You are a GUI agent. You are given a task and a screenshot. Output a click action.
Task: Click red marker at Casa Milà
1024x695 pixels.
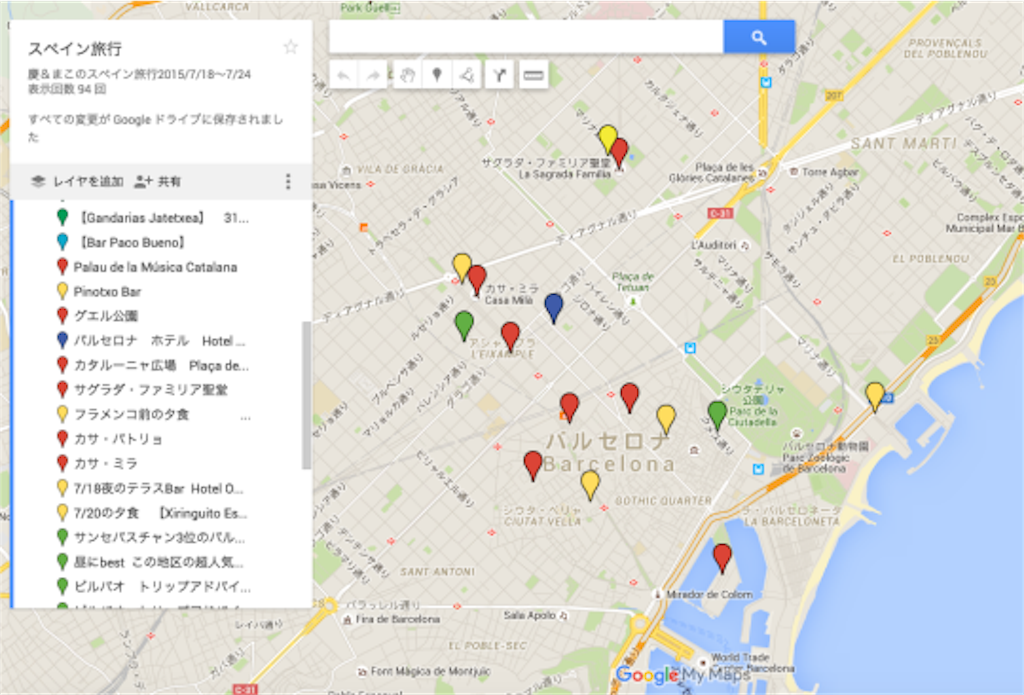pos(477,280)
